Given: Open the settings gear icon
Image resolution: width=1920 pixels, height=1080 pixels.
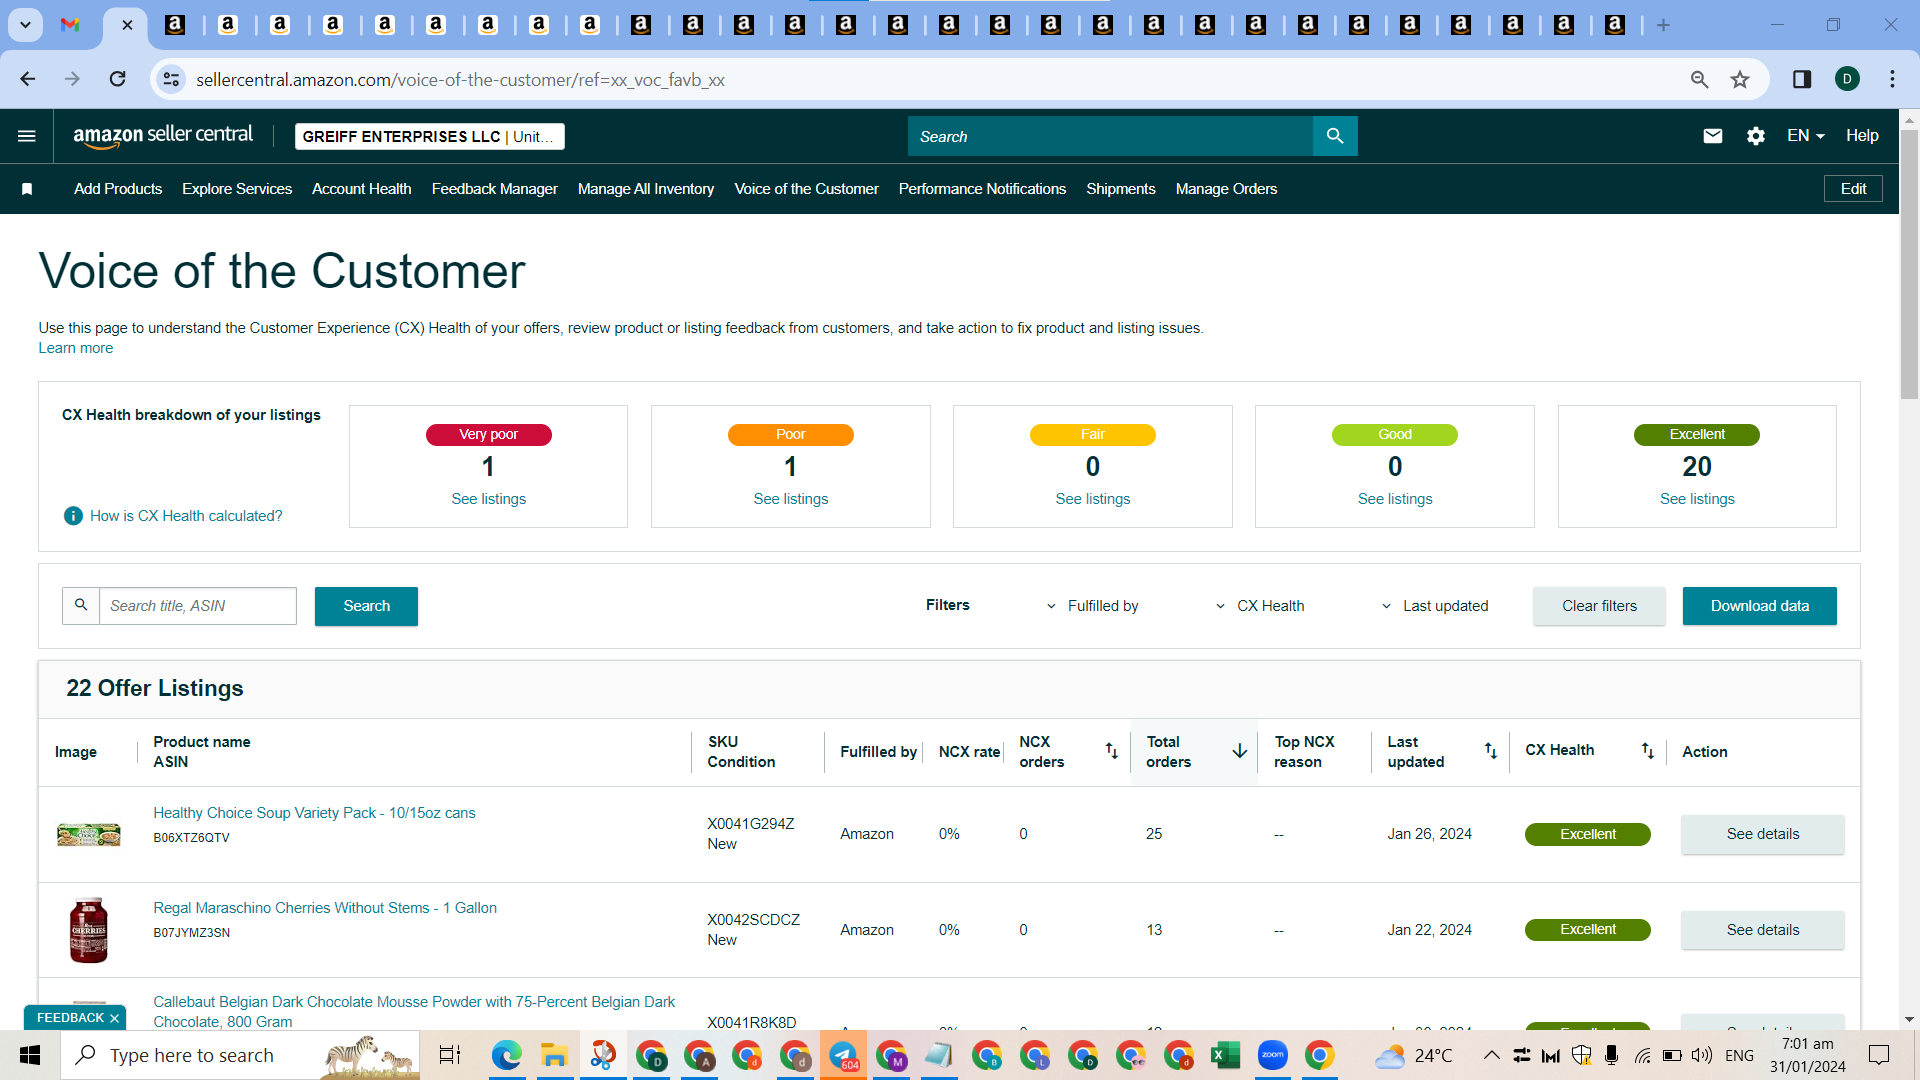Looking at the screenshot, I should point(1756,136).
